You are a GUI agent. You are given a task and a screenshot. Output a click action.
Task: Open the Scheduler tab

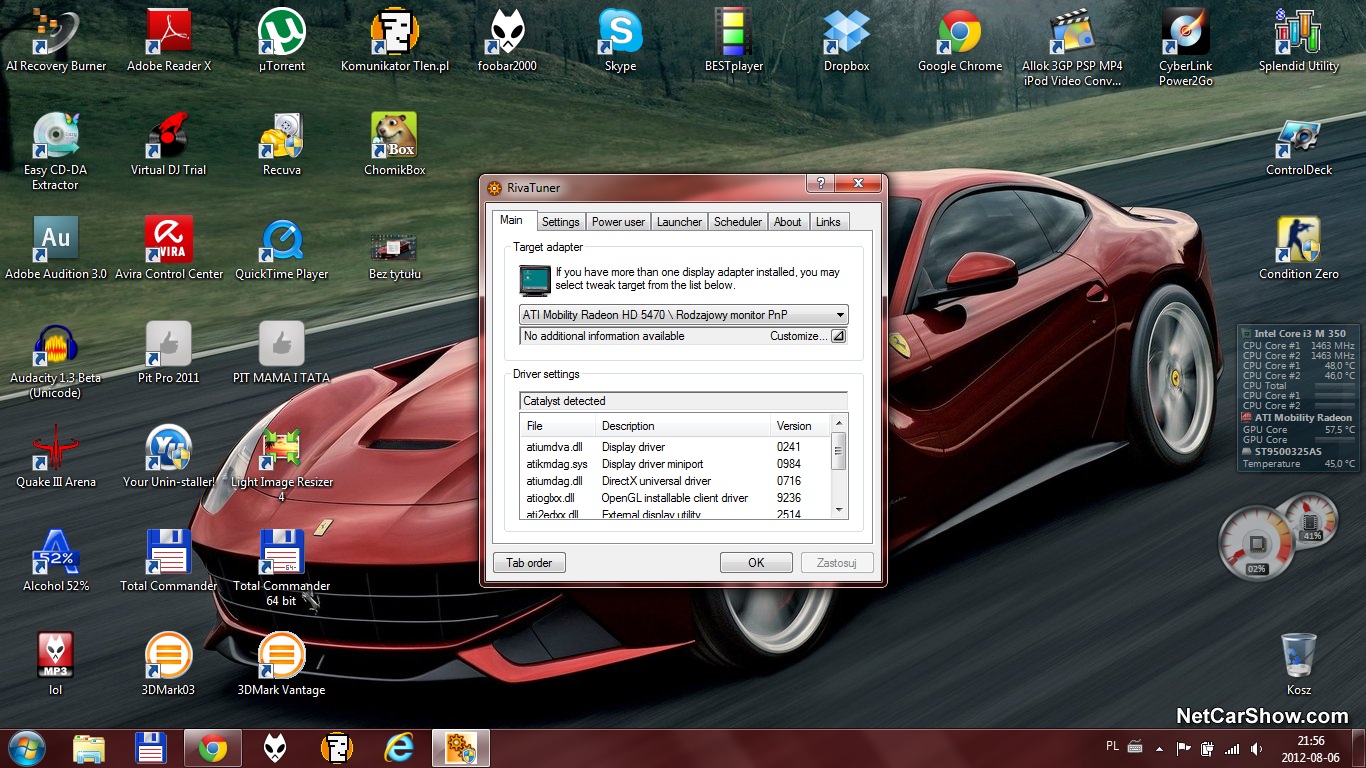[738, 222]
